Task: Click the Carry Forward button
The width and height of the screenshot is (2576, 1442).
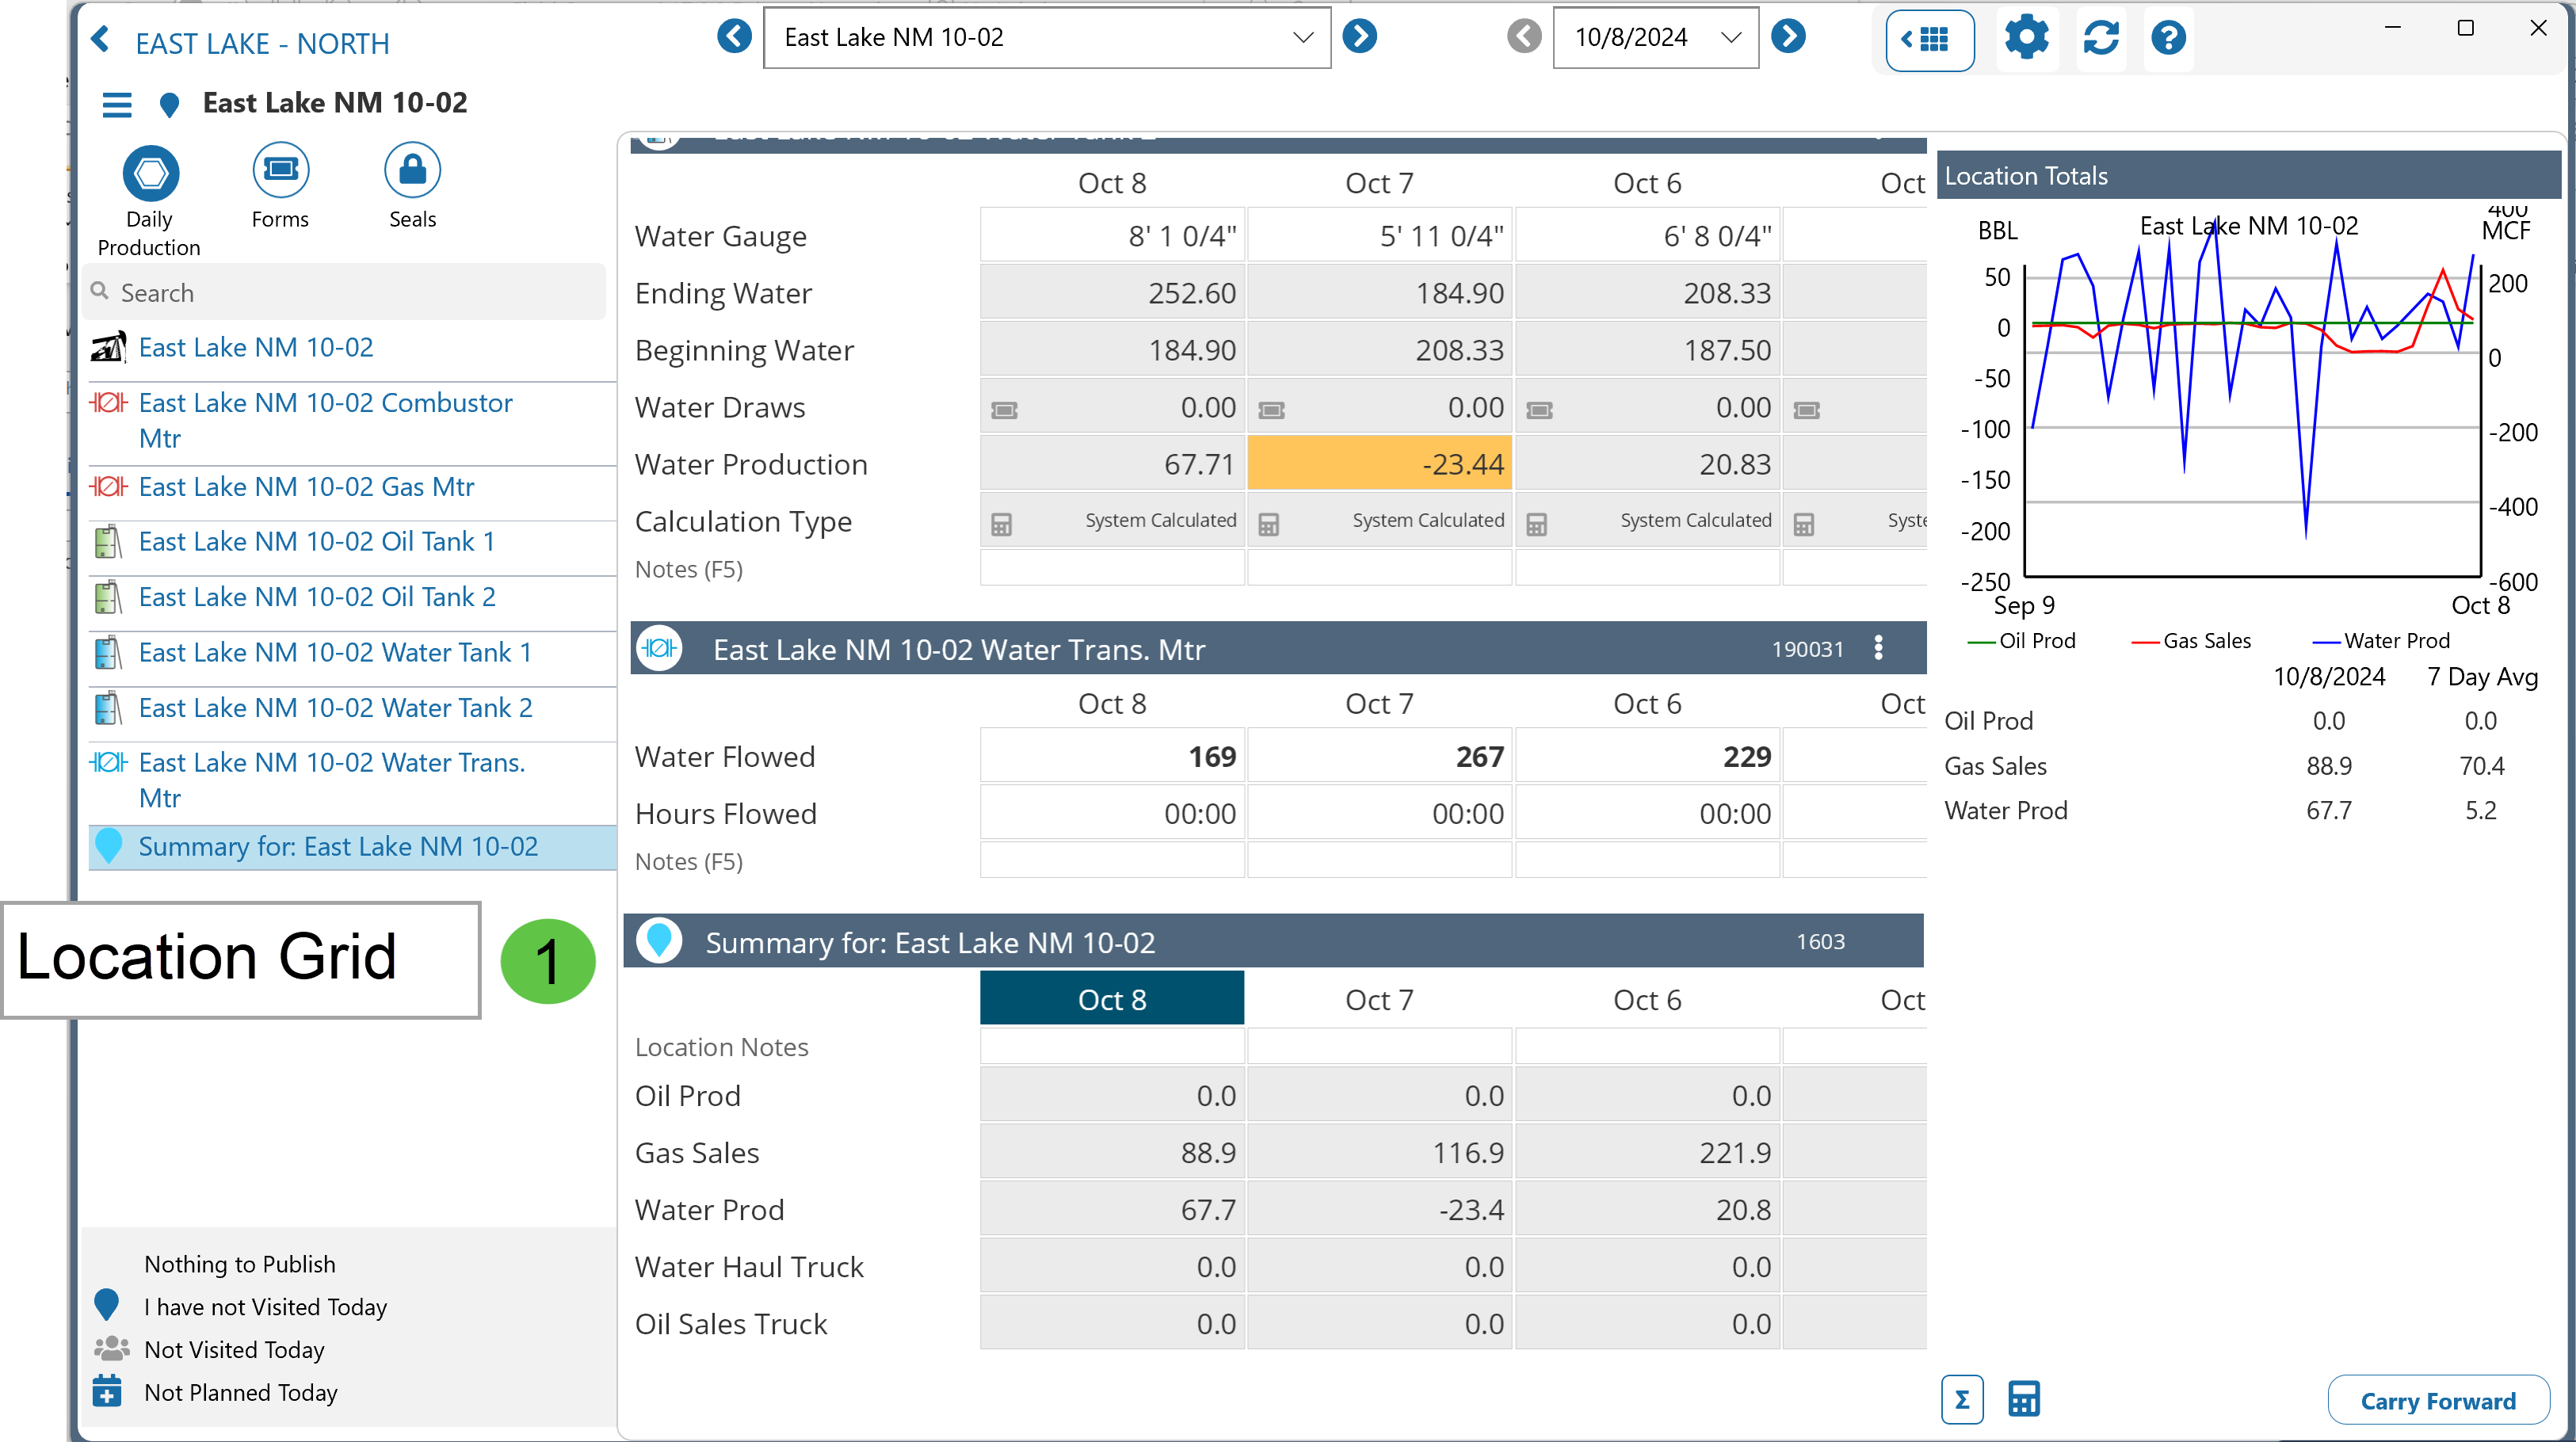Action: (x=2437, y=1400)
